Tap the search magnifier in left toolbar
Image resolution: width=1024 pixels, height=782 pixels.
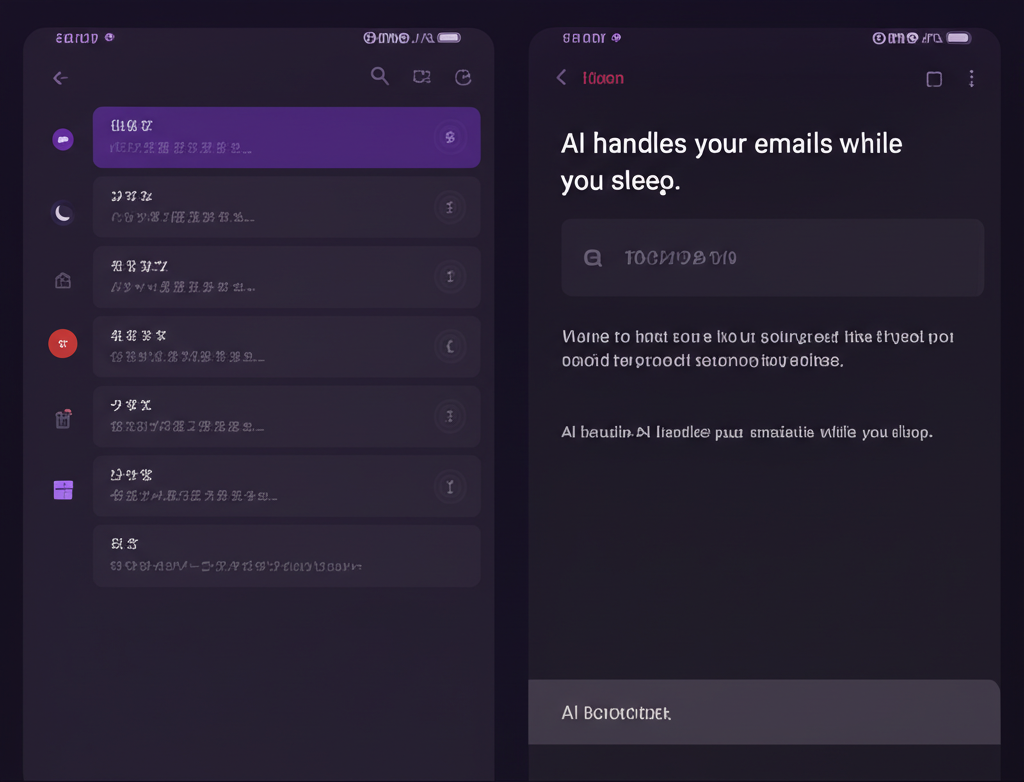[380, 76]
